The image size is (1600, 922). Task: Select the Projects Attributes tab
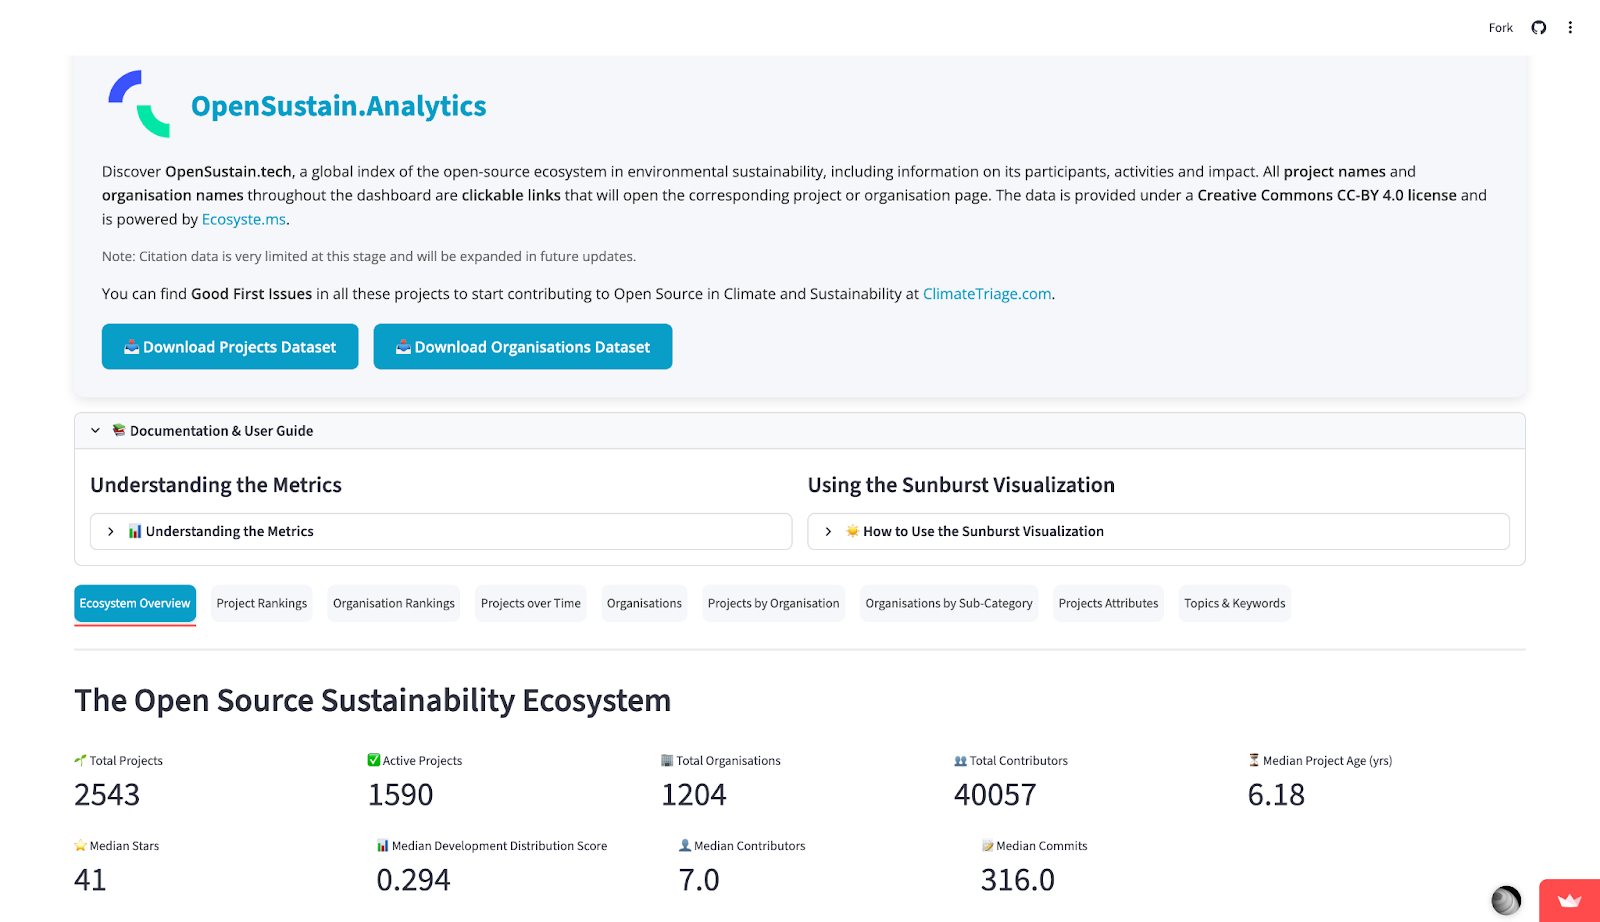1108,604
